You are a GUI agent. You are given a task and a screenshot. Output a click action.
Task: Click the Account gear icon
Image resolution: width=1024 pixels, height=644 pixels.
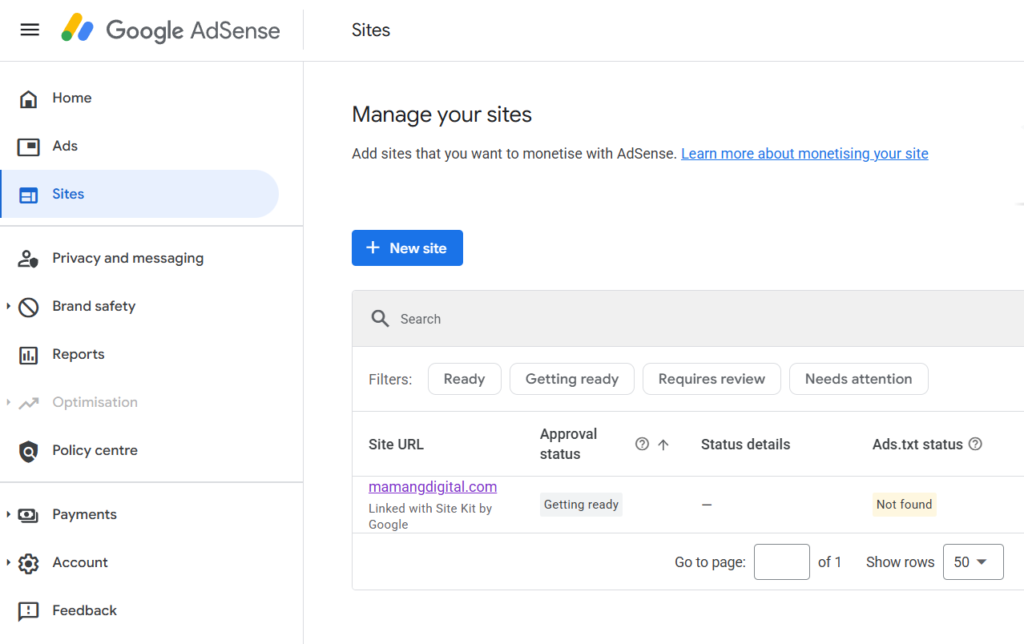point(28,563)
